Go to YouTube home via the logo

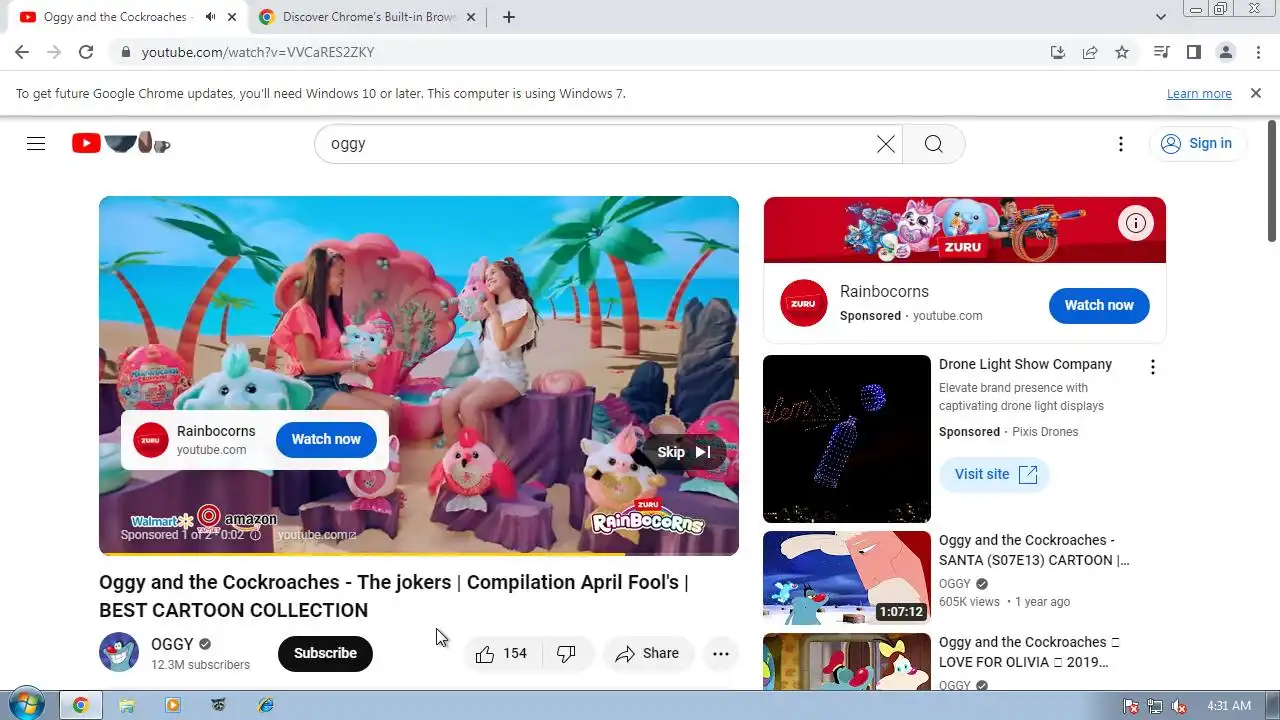tap(121, 143)
